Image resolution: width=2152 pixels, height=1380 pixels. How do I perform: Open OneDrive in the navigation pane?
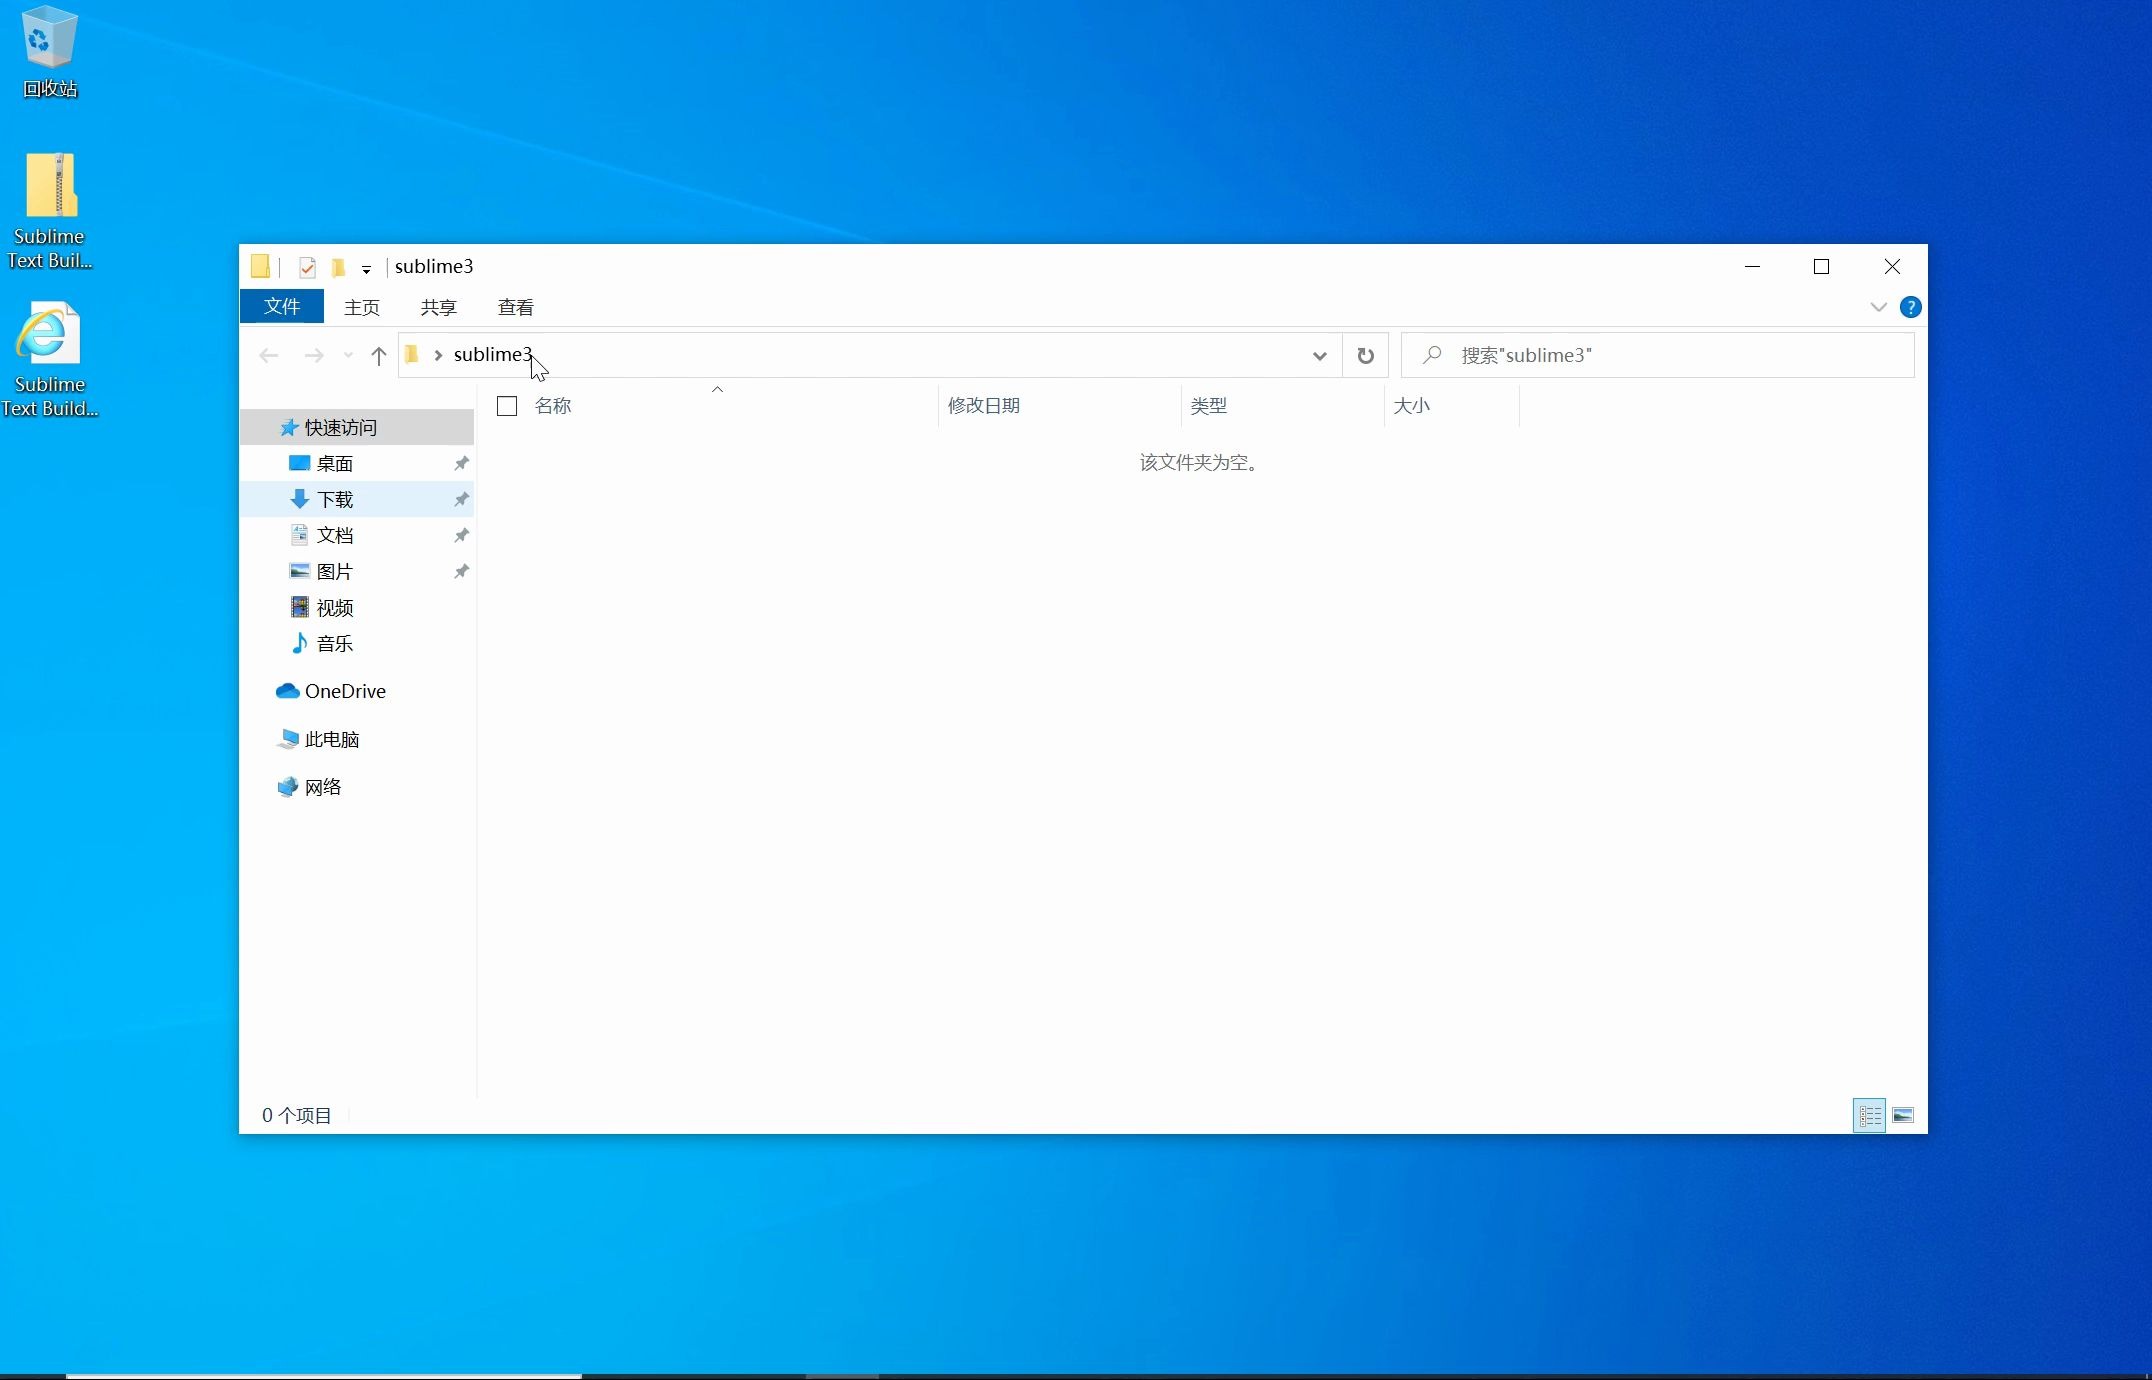click(x=357, y=691)
